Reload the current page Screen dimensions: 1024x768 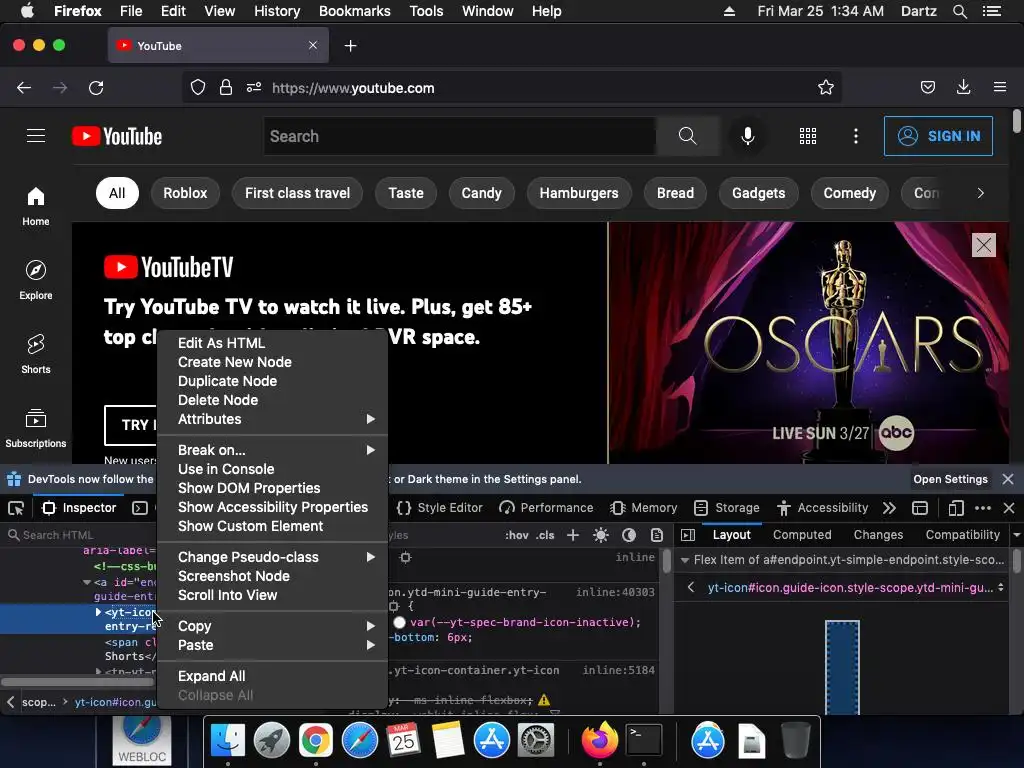point(97,88)
